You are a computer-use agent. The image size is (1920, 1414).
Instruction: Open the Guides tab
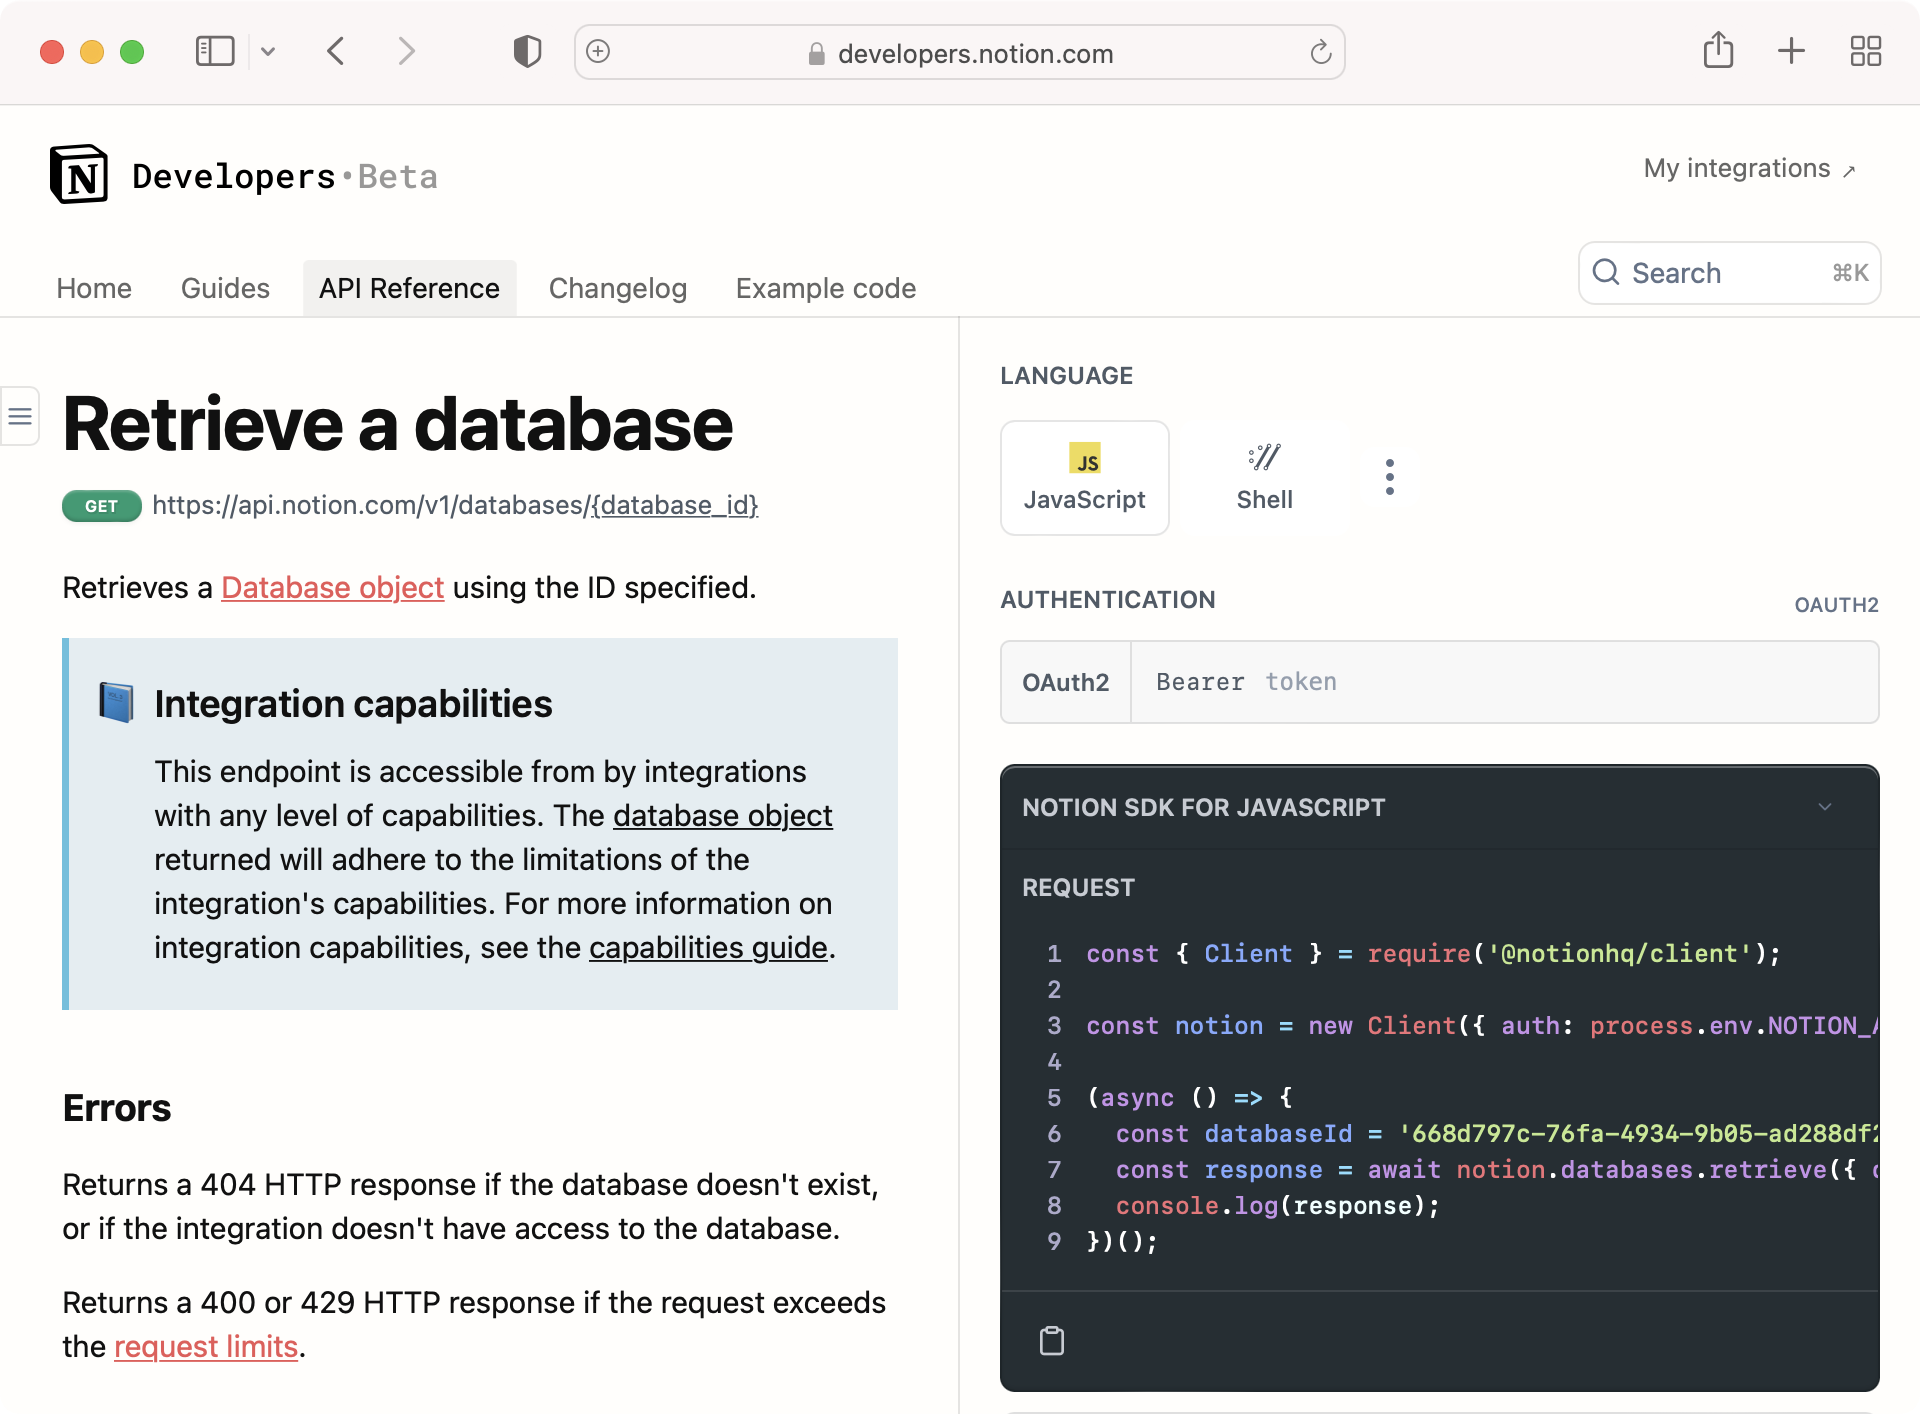point(225,288)
